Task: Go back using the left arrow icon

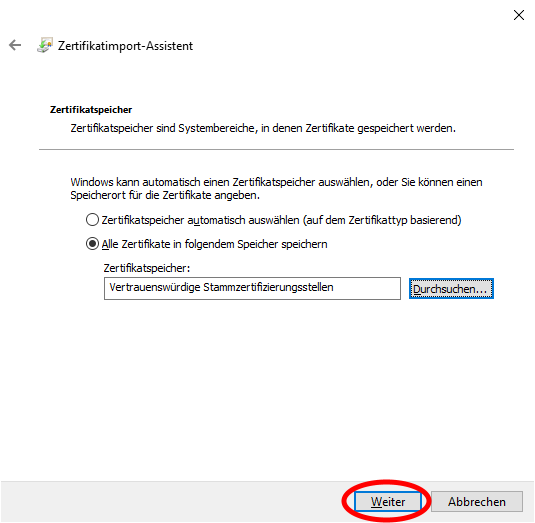Action: 15,45
